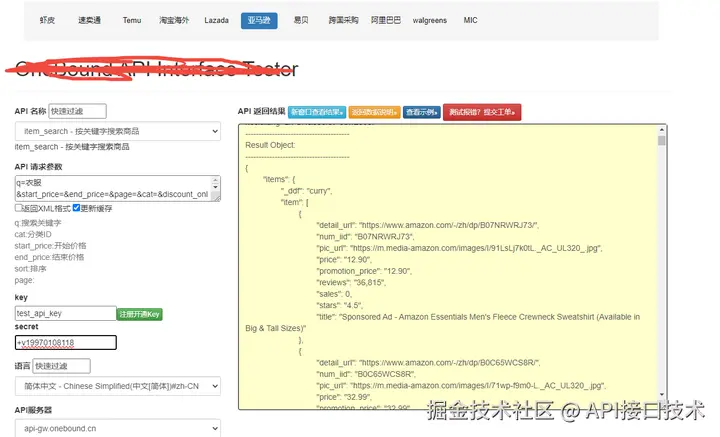Viewport: 720px width, 437px height.
Task: Click the green 注册开通Key button
Action: coord(140,314)
